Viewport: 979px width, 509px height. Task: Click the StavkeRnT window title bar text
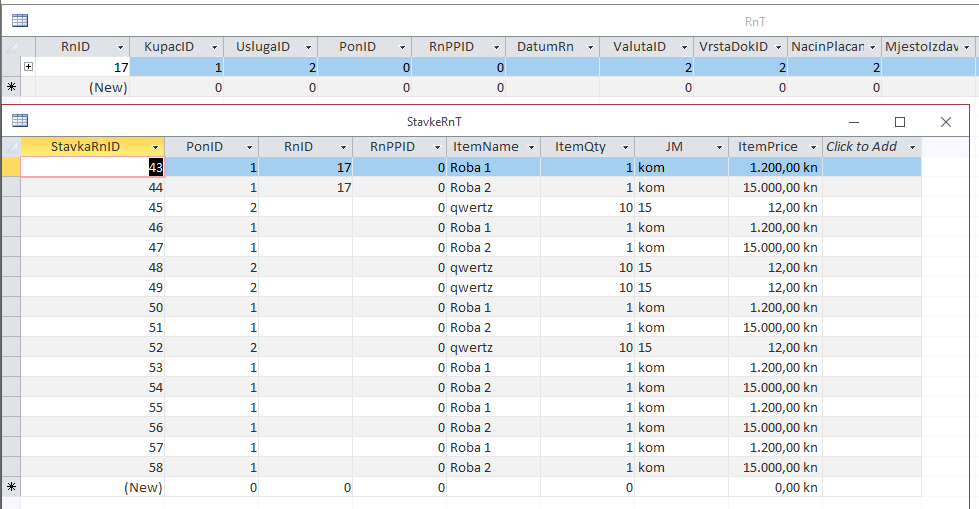click(434, 122)
